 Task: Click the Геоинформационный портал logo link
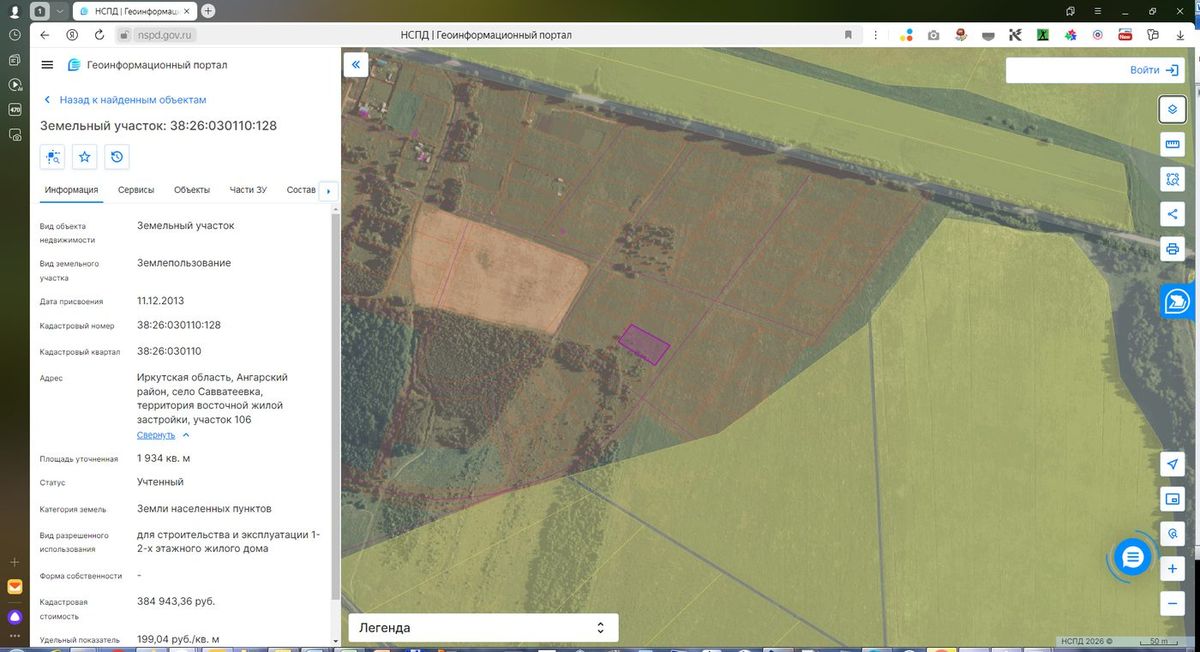147,65
